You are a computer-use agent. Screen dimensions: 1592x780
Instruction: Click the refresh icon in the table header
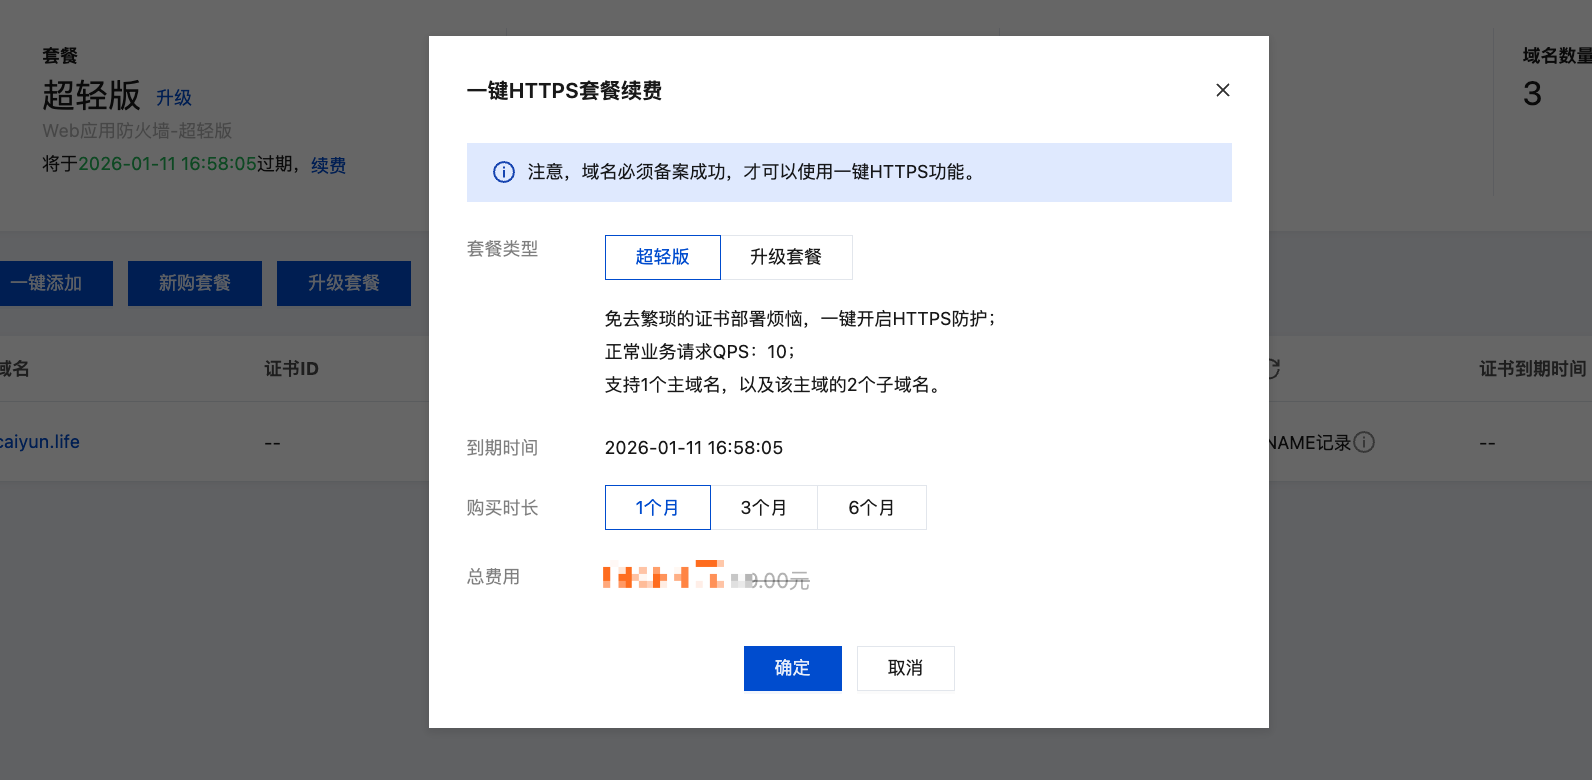(1274, 369)
